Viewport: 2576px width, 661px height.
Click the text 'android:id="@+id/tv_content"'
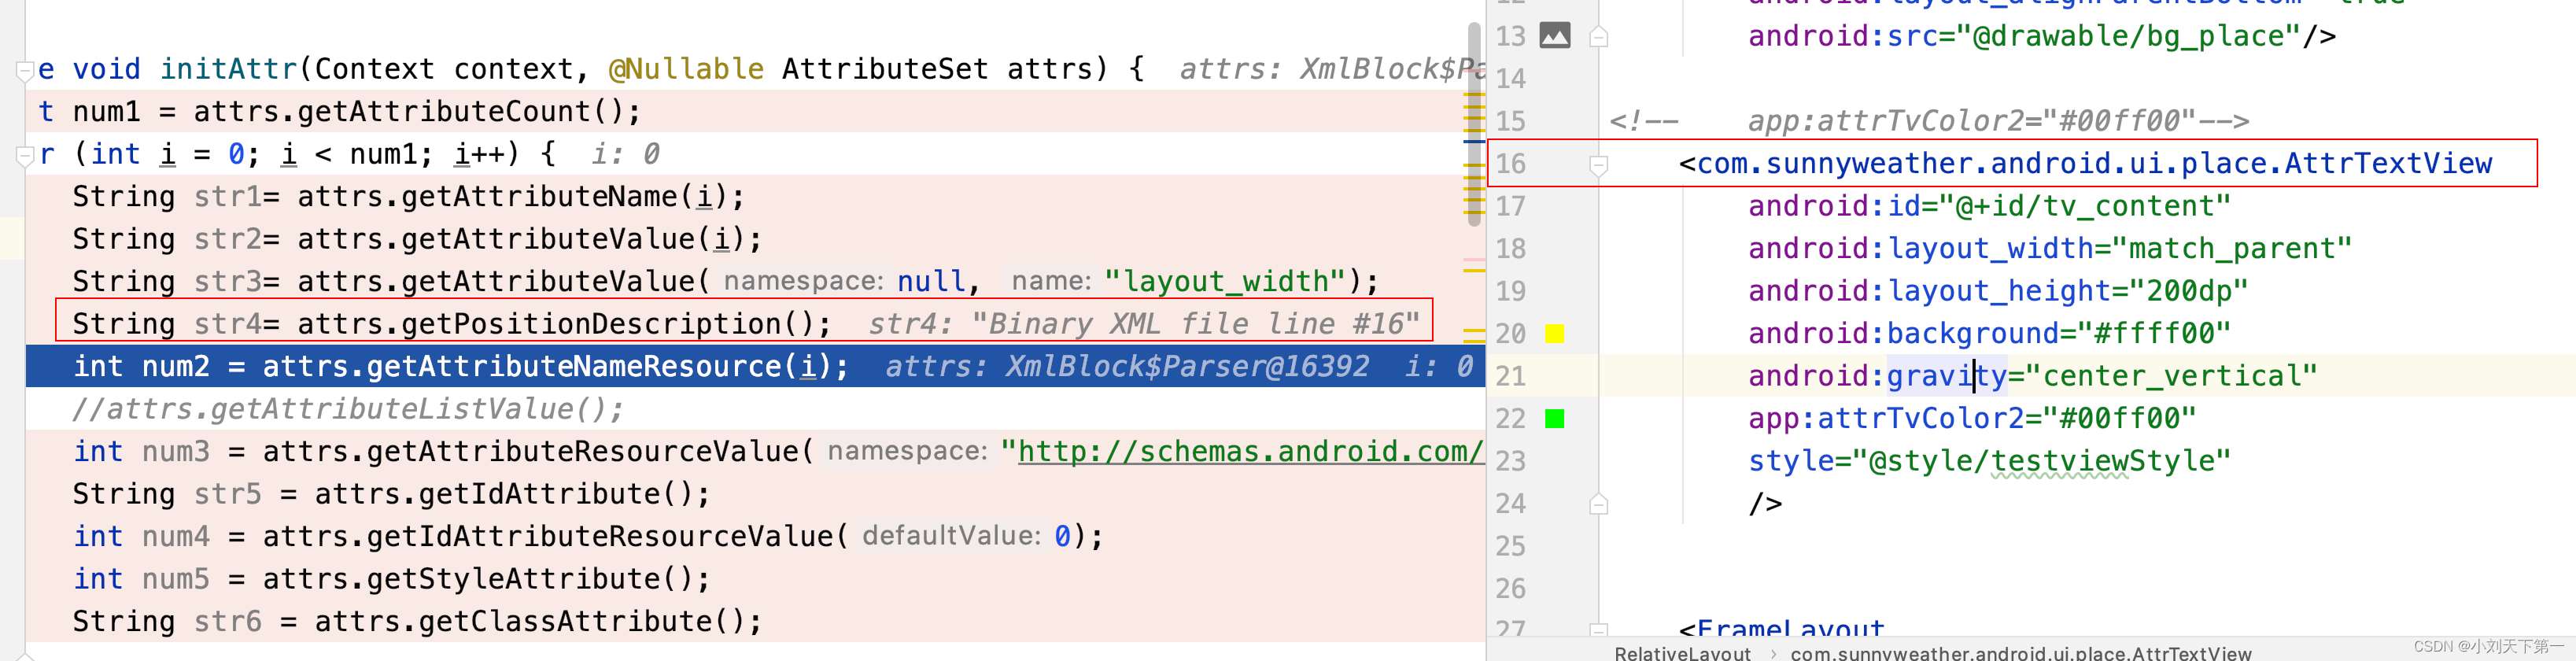coord(1989,206)
